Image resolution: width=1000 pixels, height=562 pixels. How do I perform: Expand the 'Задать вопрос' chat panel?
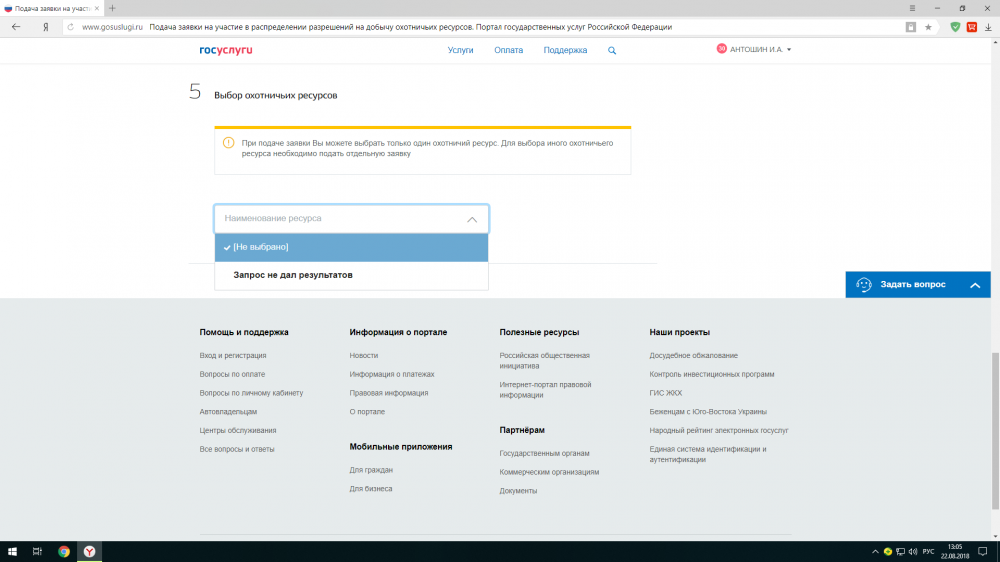click(974, 285)
